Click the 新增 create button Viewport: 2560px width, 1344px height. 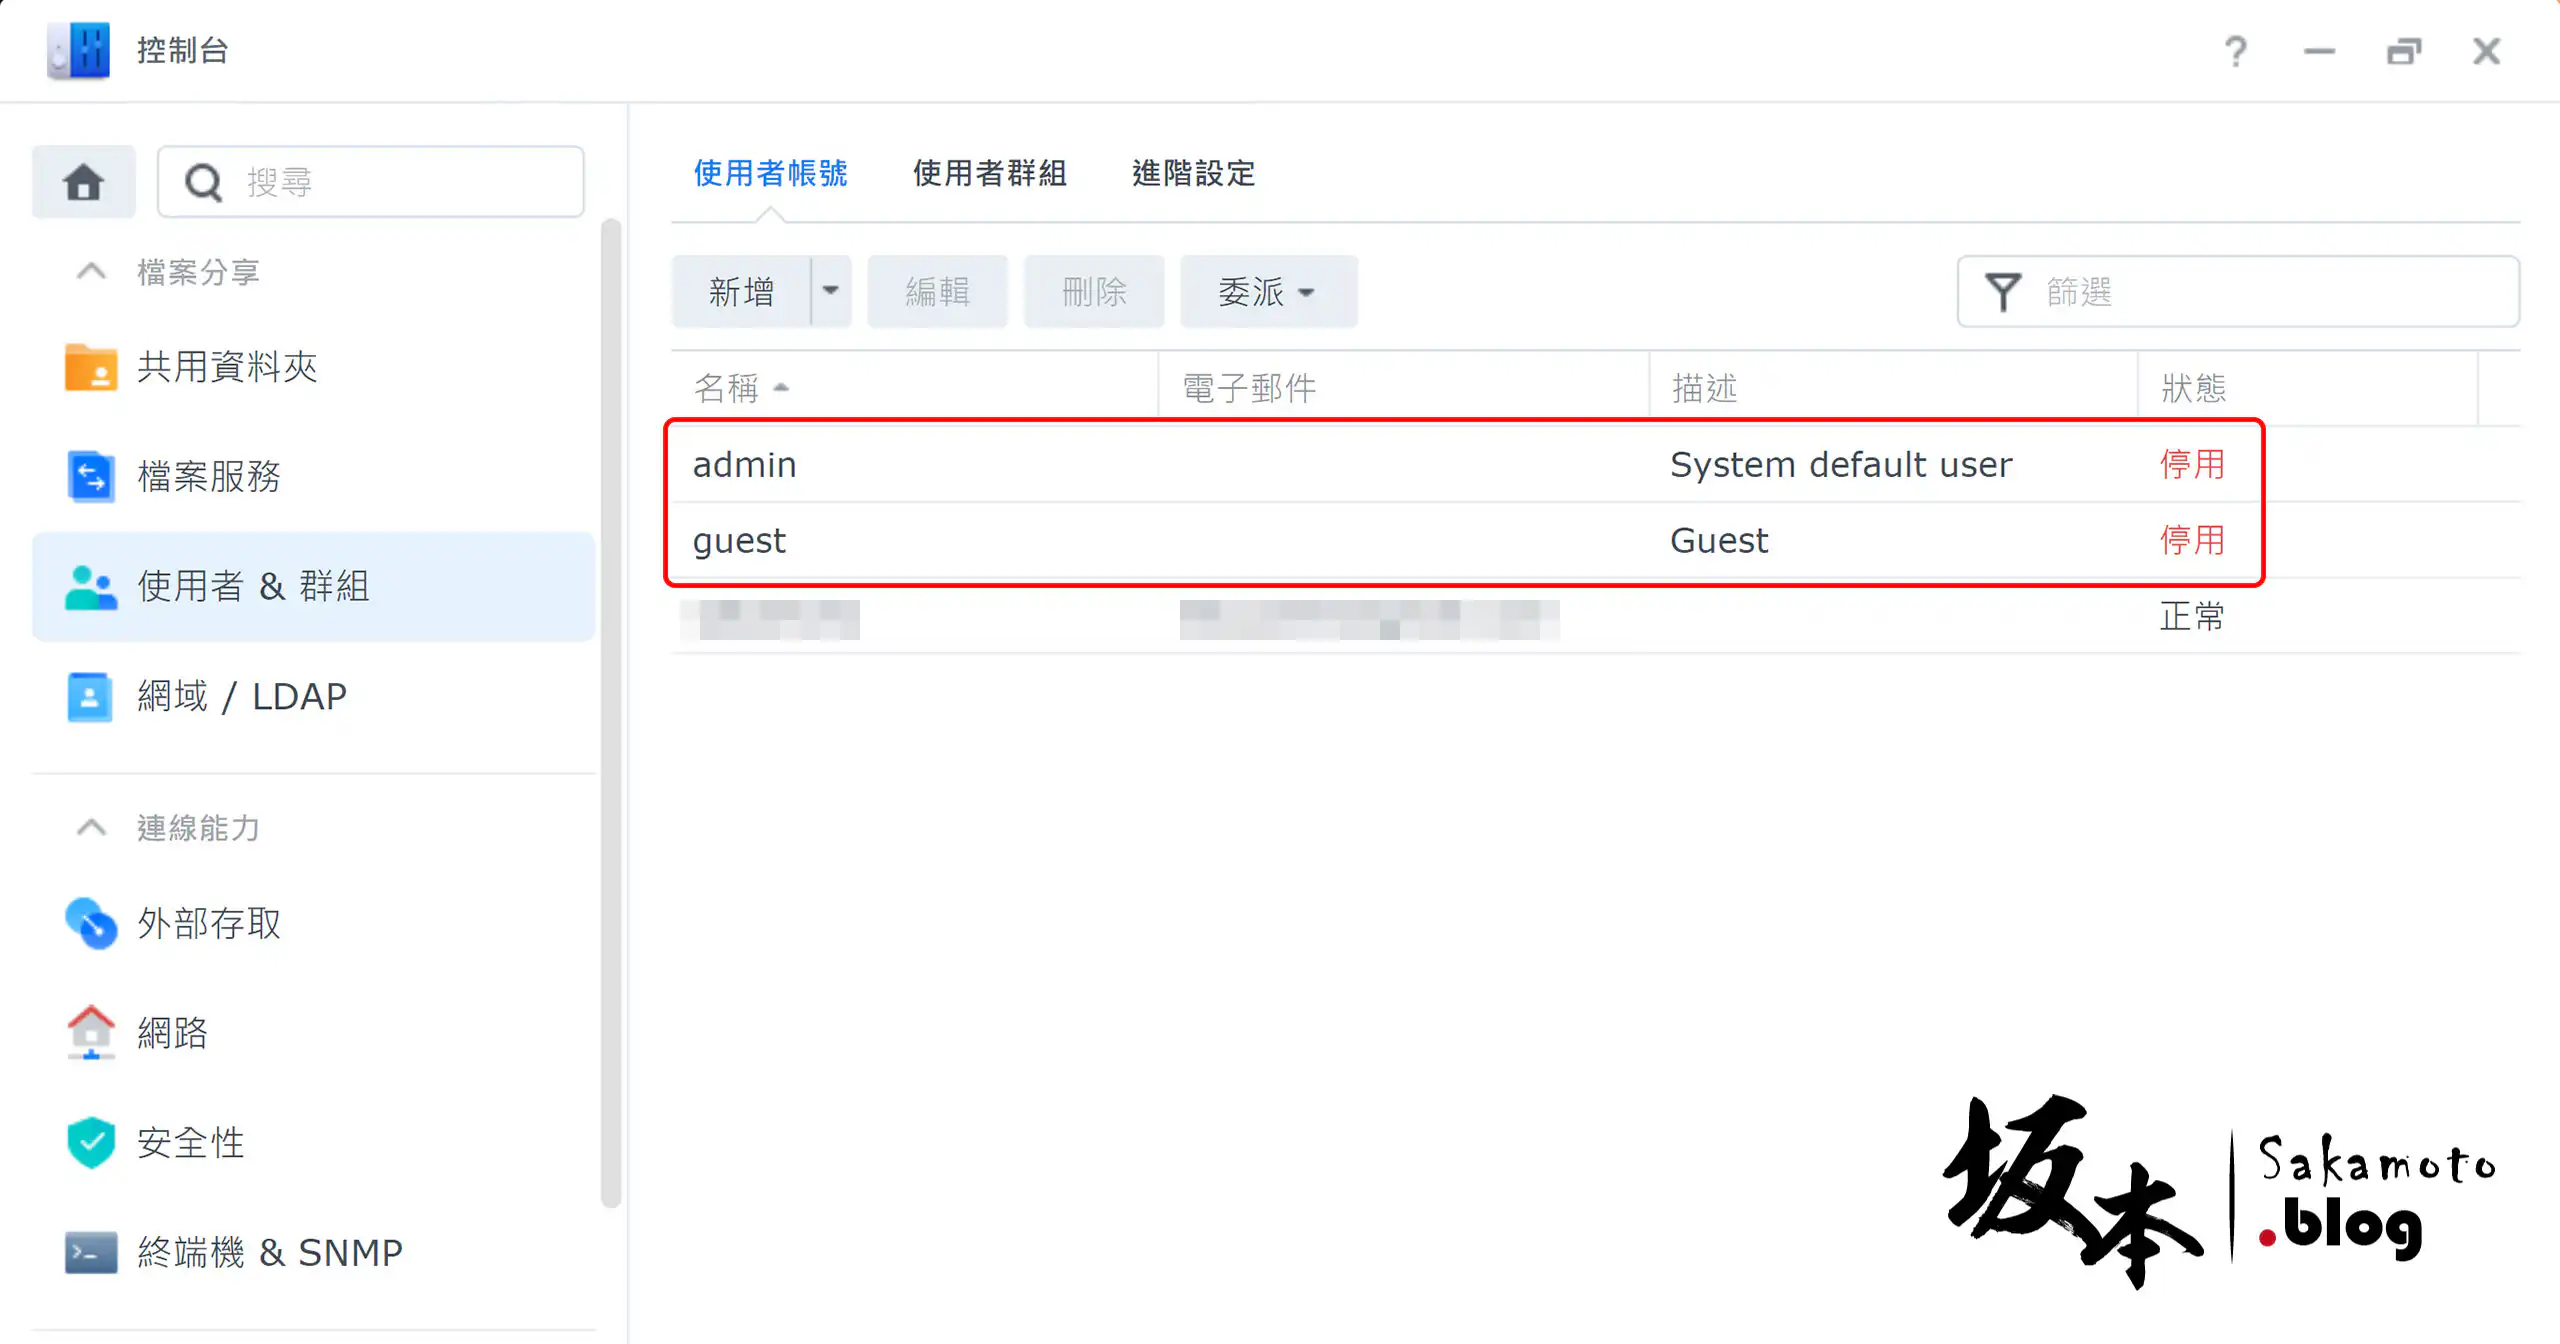(741, 291)
